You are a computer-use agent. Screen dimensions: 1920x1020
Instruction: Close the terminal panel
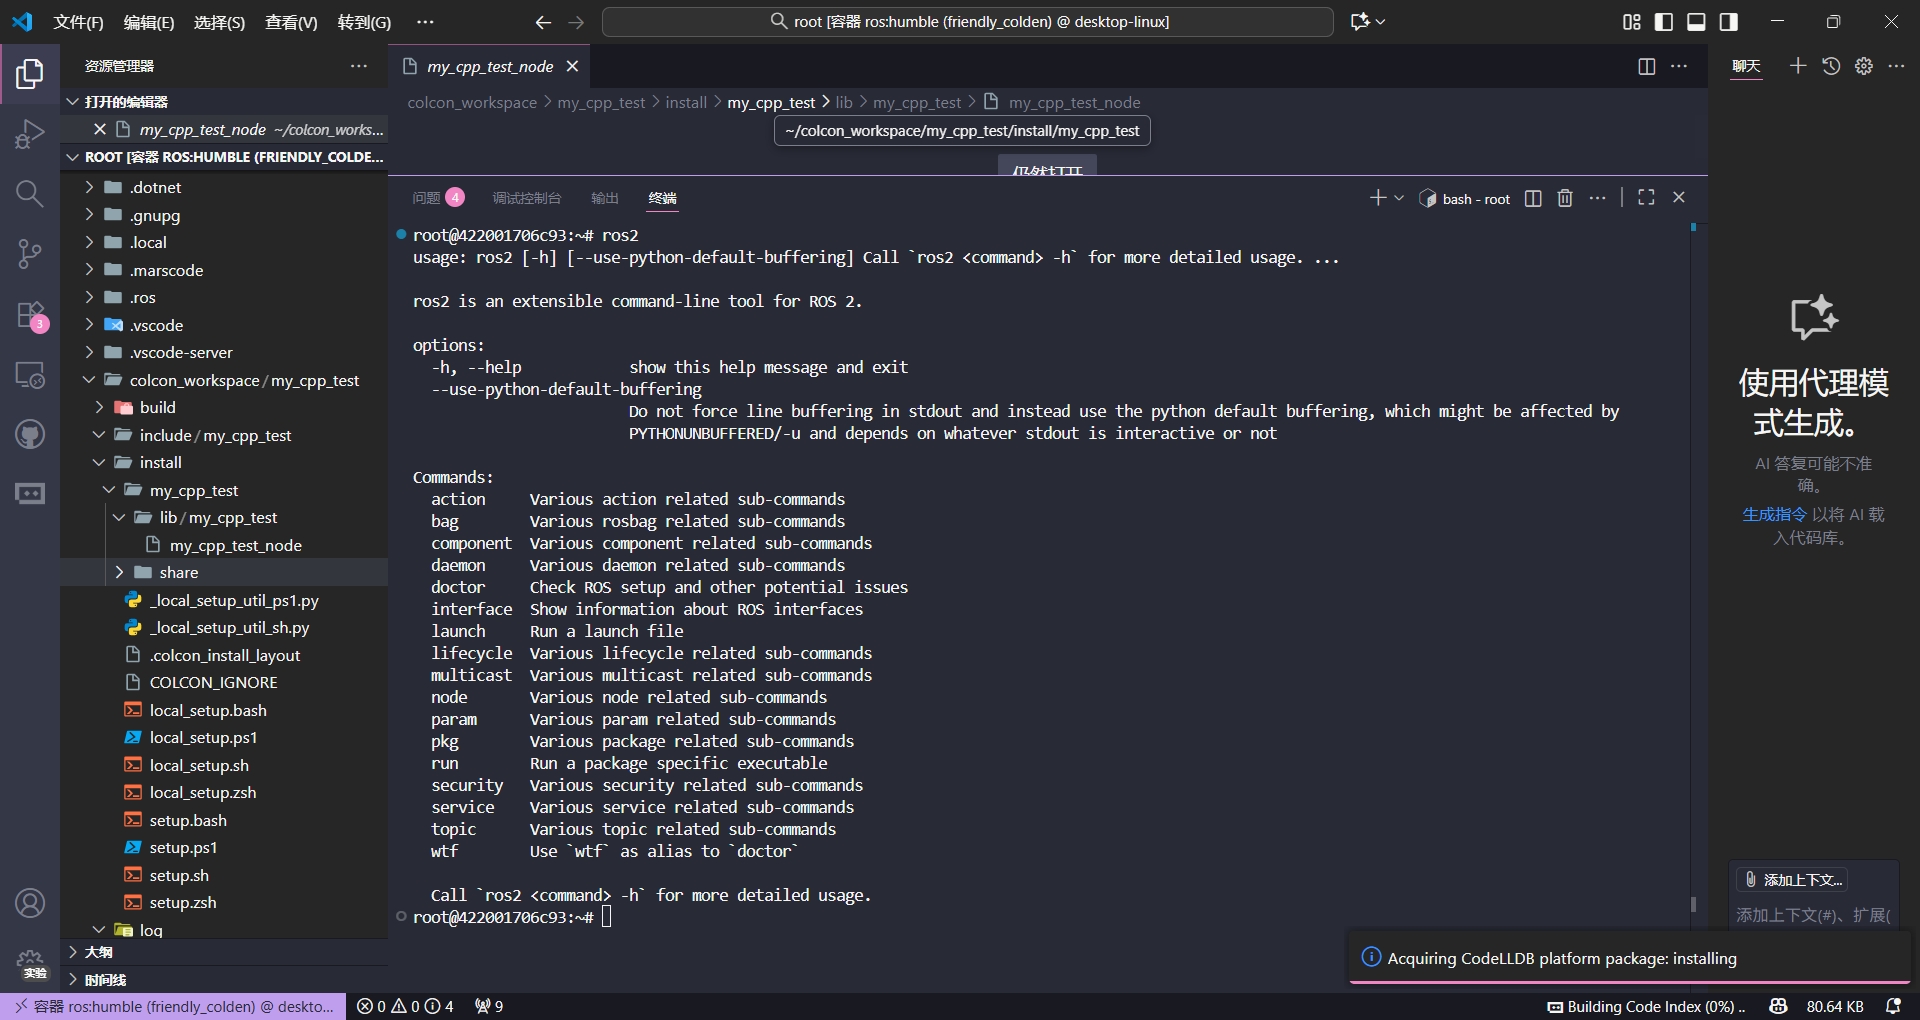click(x=1679, y=198)
